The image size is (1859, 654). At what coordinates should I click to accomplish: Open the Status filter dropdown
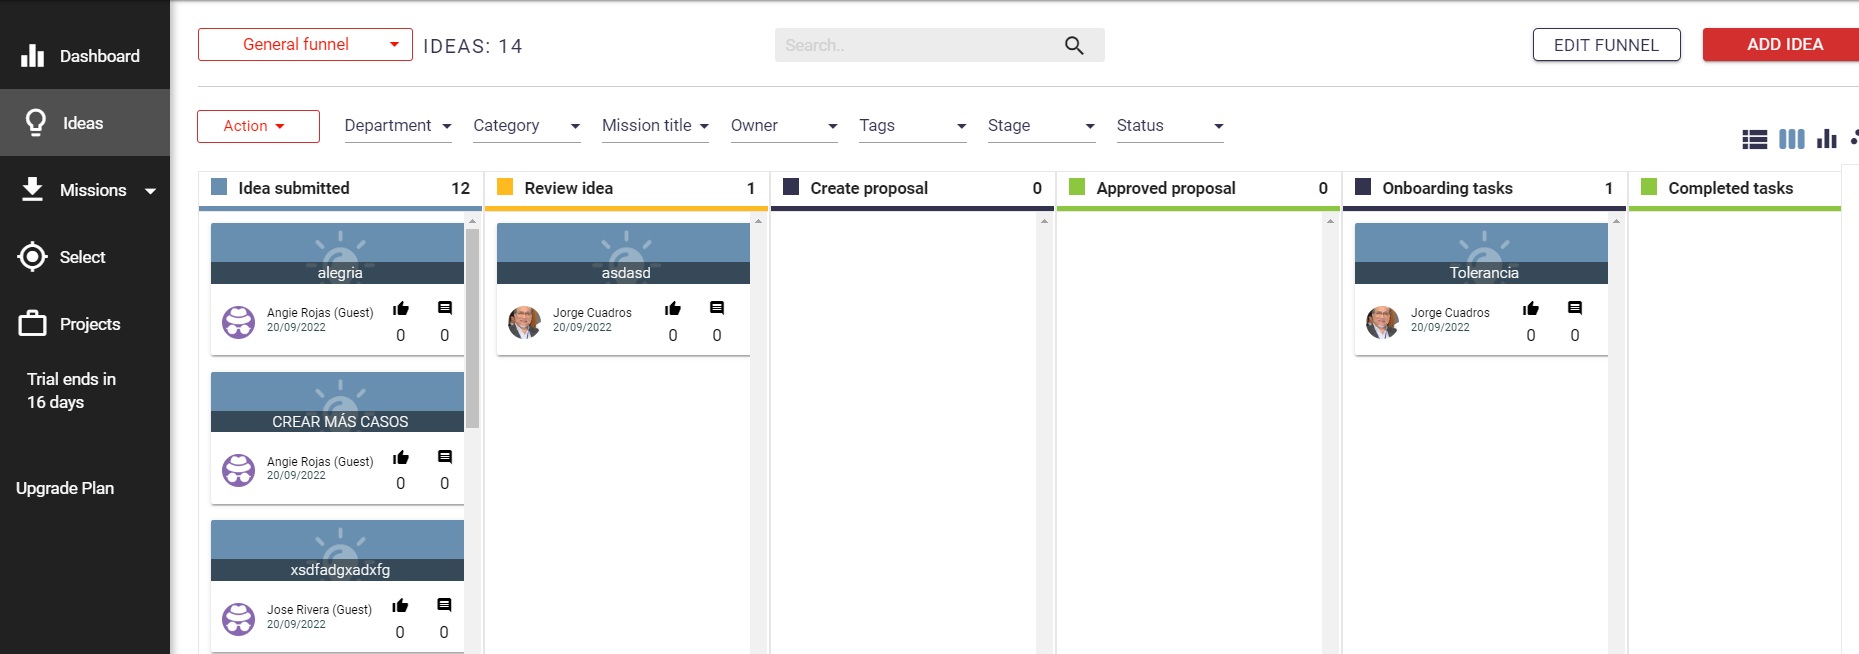point(1169,126)
